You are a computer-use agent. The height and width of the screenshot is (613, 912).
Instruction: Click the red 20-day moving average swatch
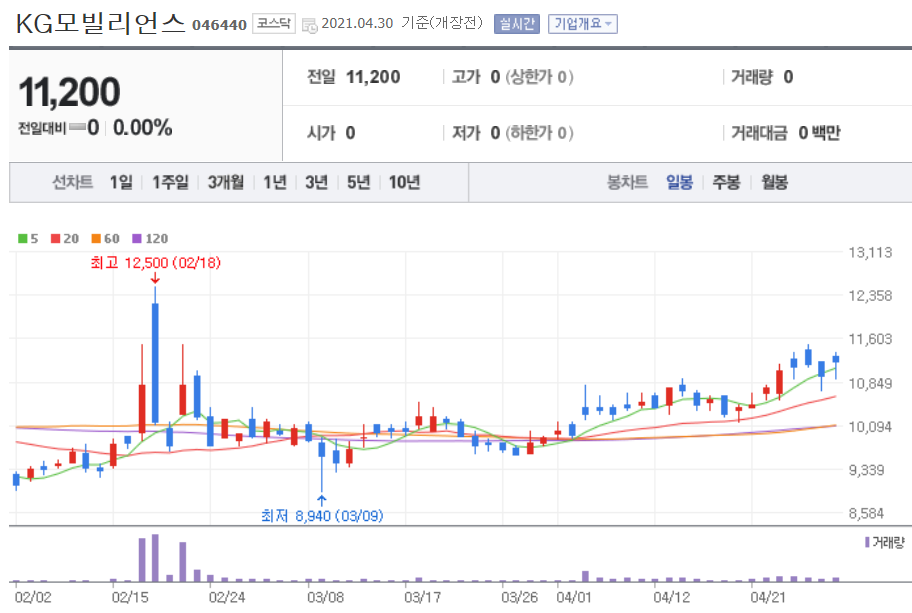tap(56, 238)
